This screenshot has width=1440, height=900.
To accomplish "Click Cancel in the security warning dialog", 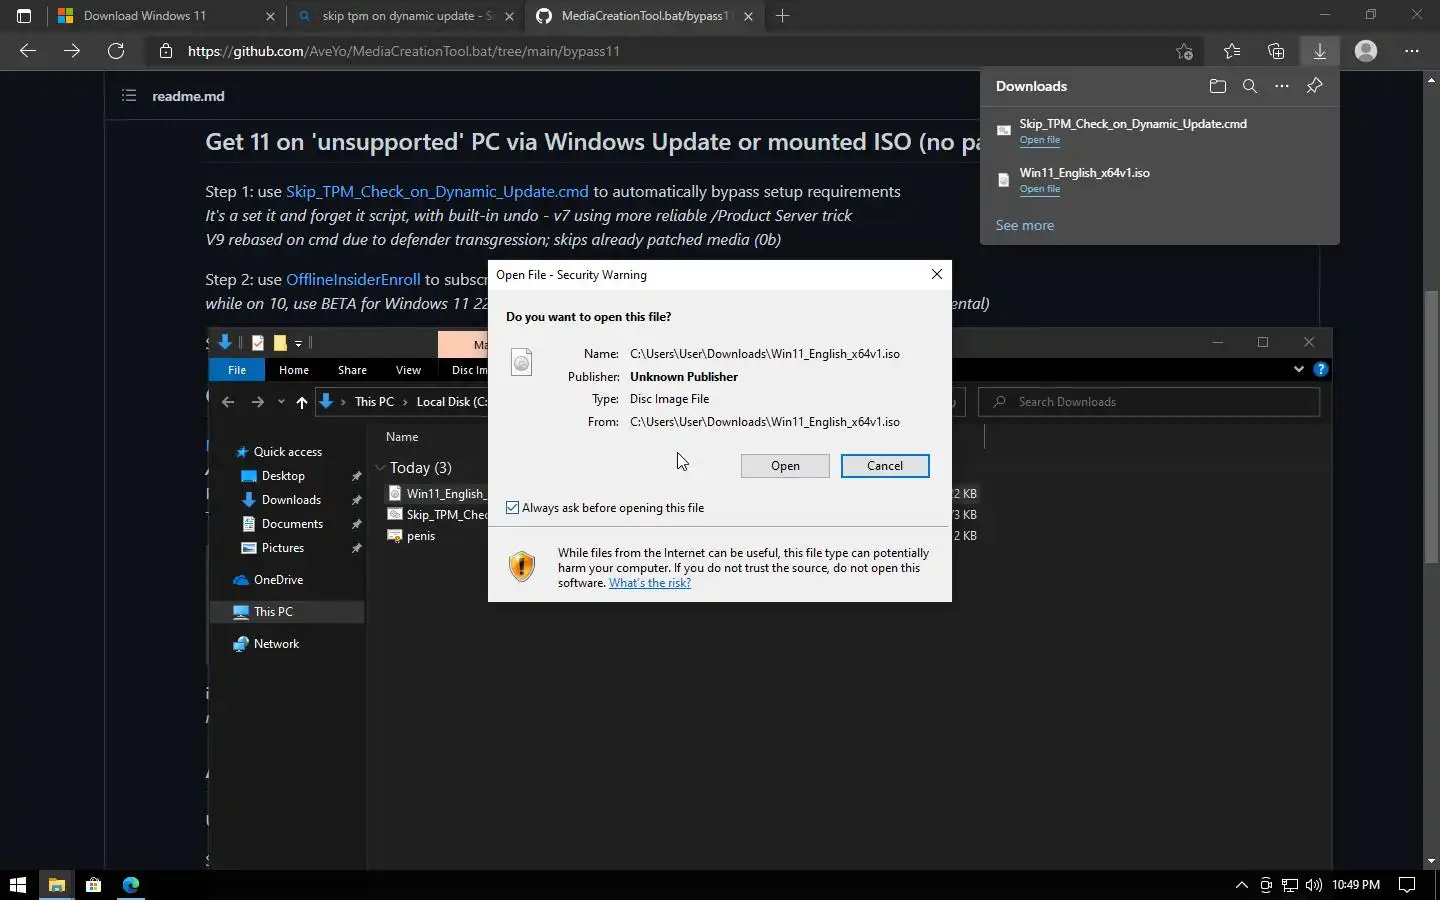I will click(885, 466).
